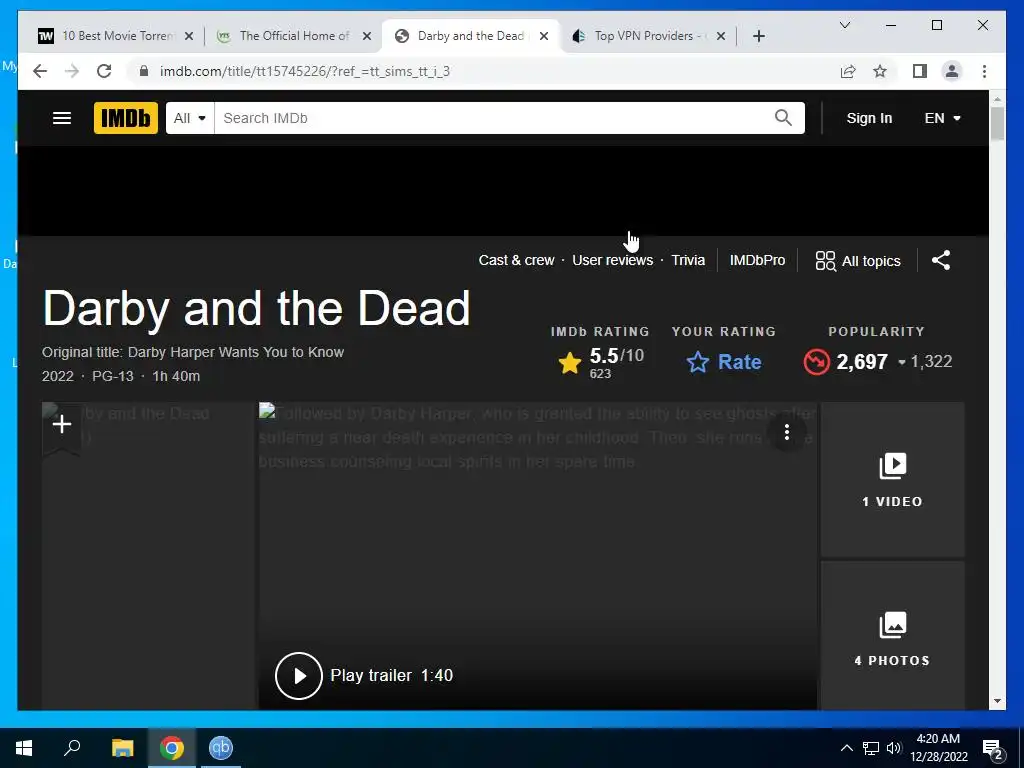Open a new browser tab
The height and width of the screenshot is (768, 1024).
tap(759, 37)
